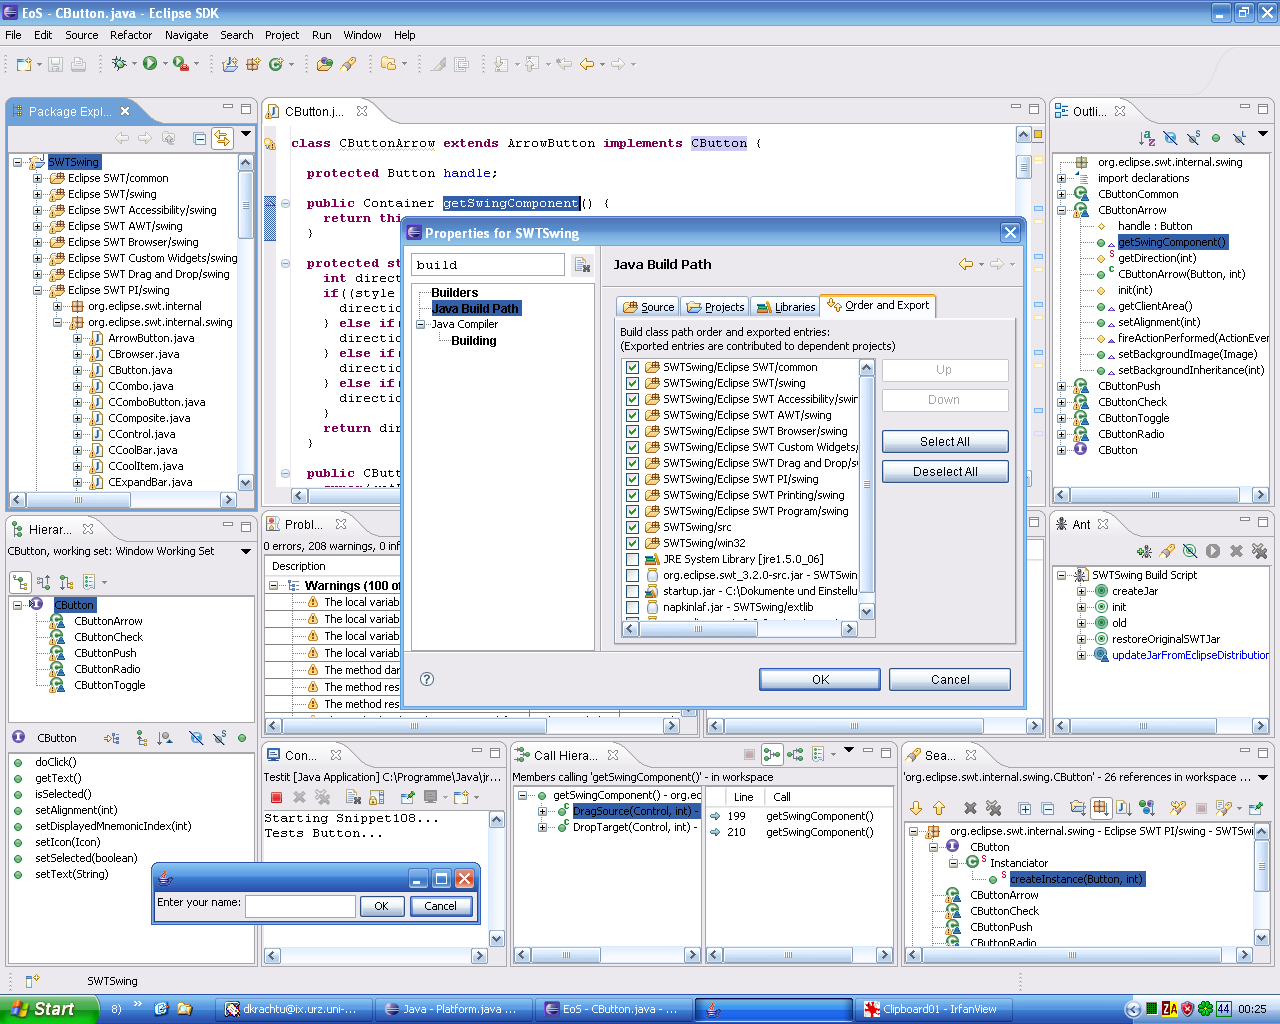Click the vertical scrollbar of the build path entries list
1280x1024 pixels.
click(x=866, y=489)
